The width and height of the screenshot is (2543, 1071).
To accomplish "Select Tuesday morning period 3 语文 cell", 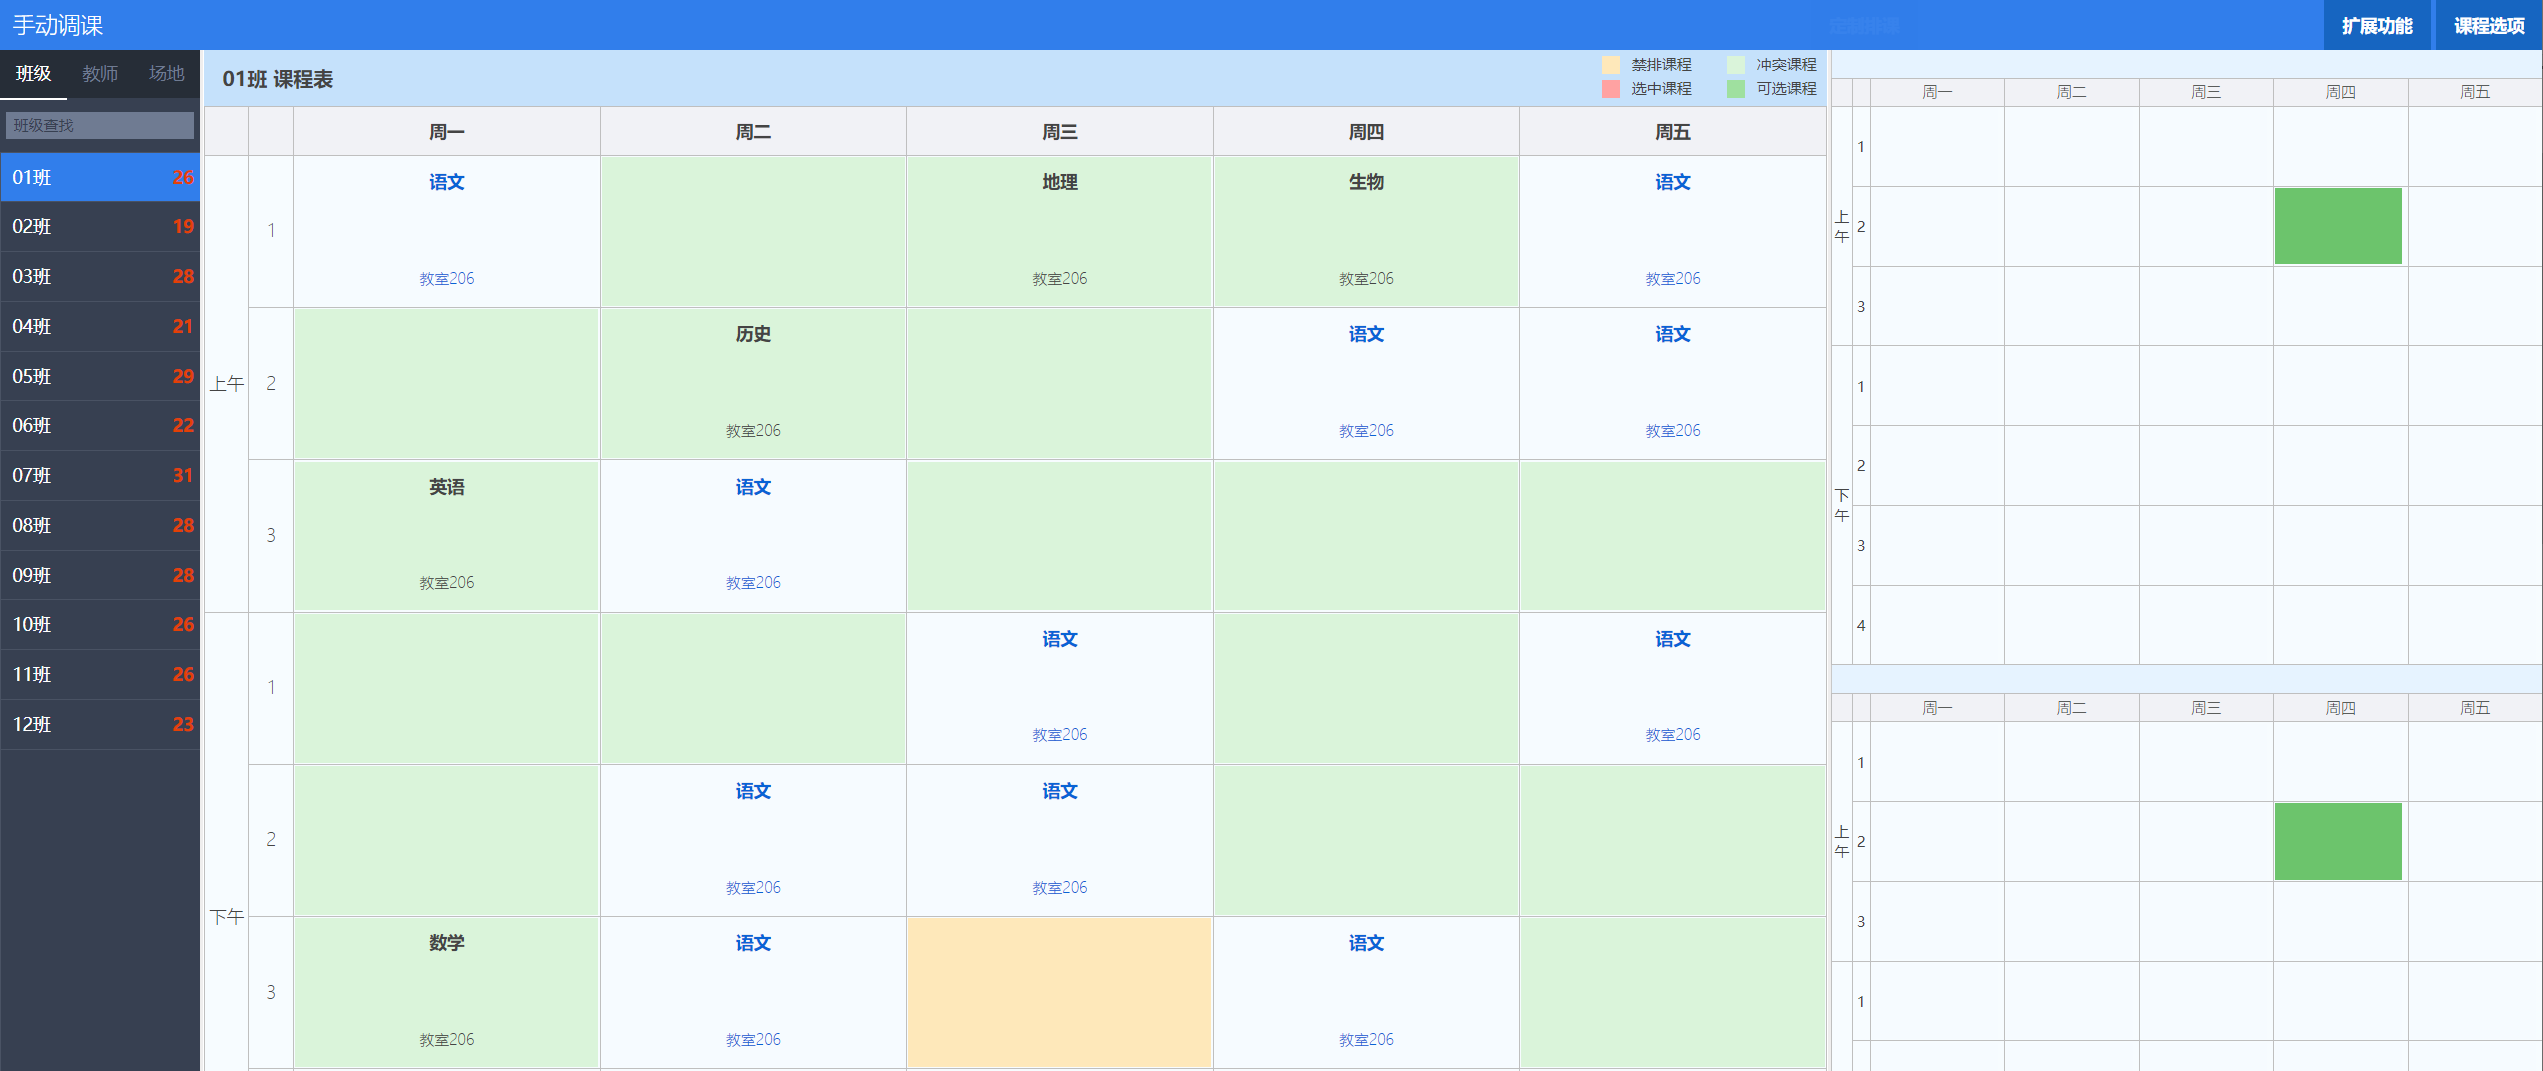I will tap(753, 536).
